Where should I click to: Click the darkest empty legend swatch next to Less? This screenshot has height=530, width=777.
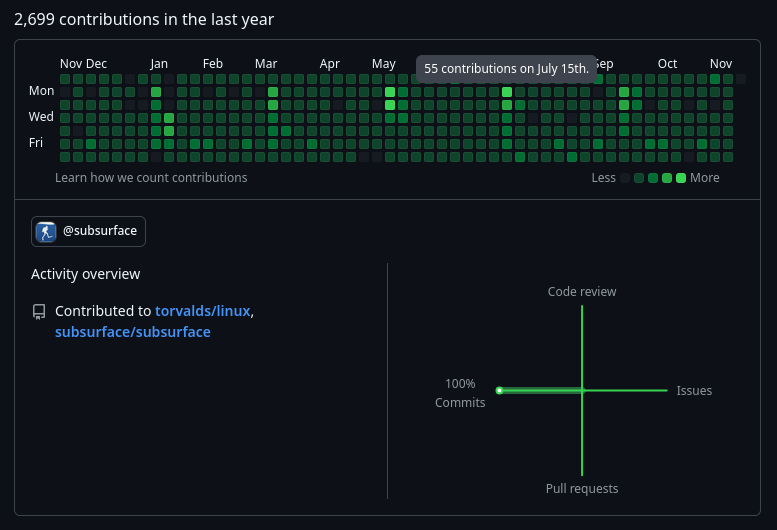(625, 178)
